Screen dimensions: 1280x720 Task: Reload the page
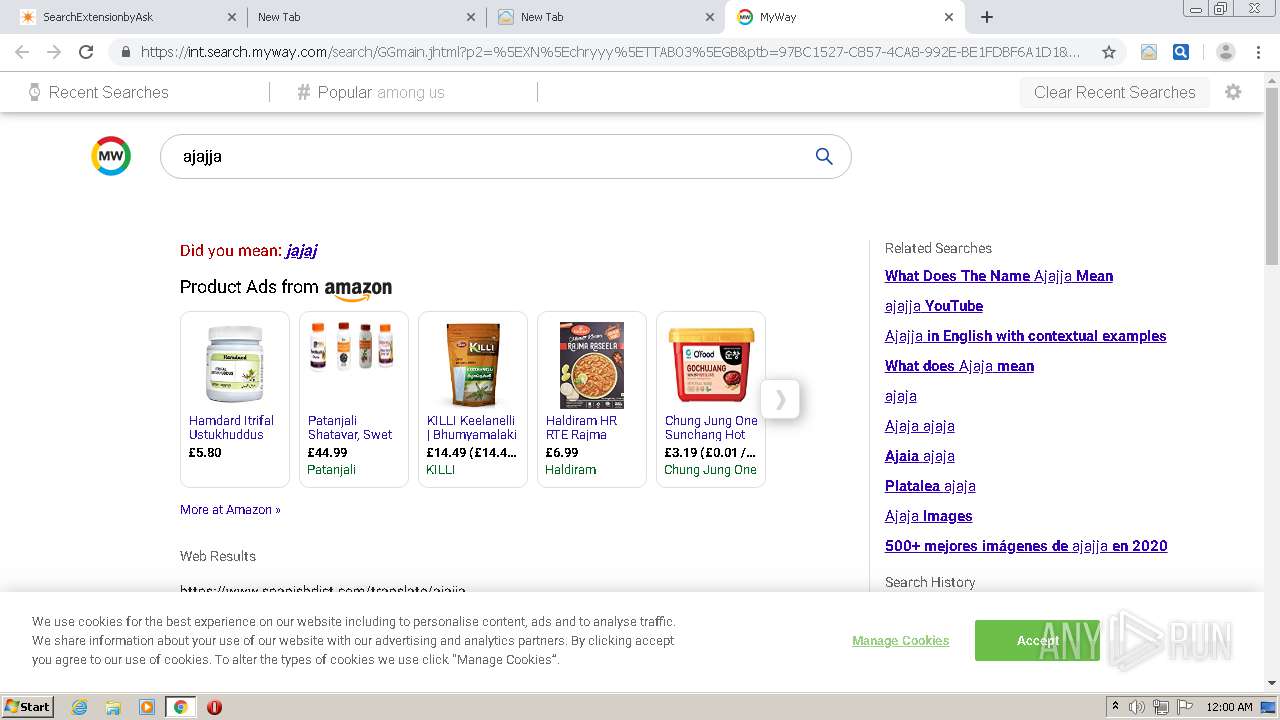pos(86,52)
